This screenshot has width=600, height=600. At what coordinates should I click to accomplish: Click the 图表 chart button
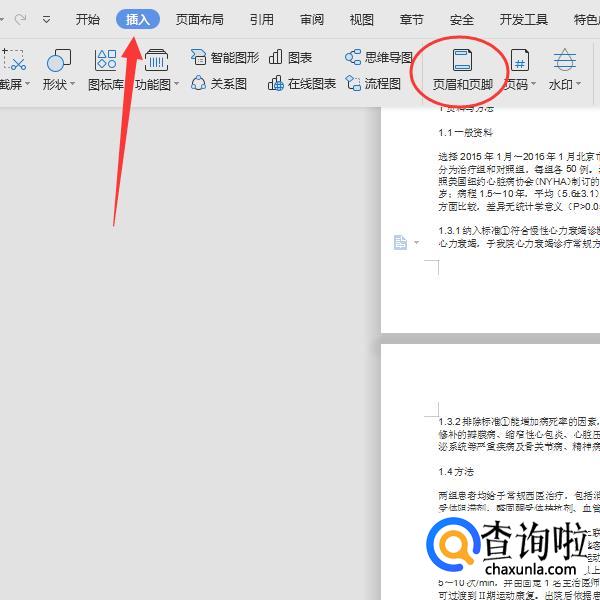(290, 58)
